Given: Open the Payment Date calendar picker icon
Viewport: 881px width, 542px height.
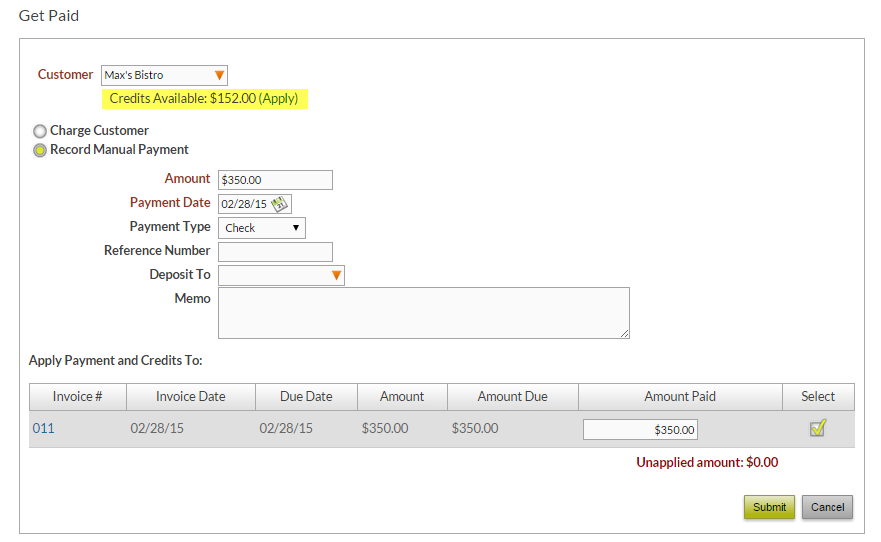Looking at the screenshot, I should click(x=279, y=204).
